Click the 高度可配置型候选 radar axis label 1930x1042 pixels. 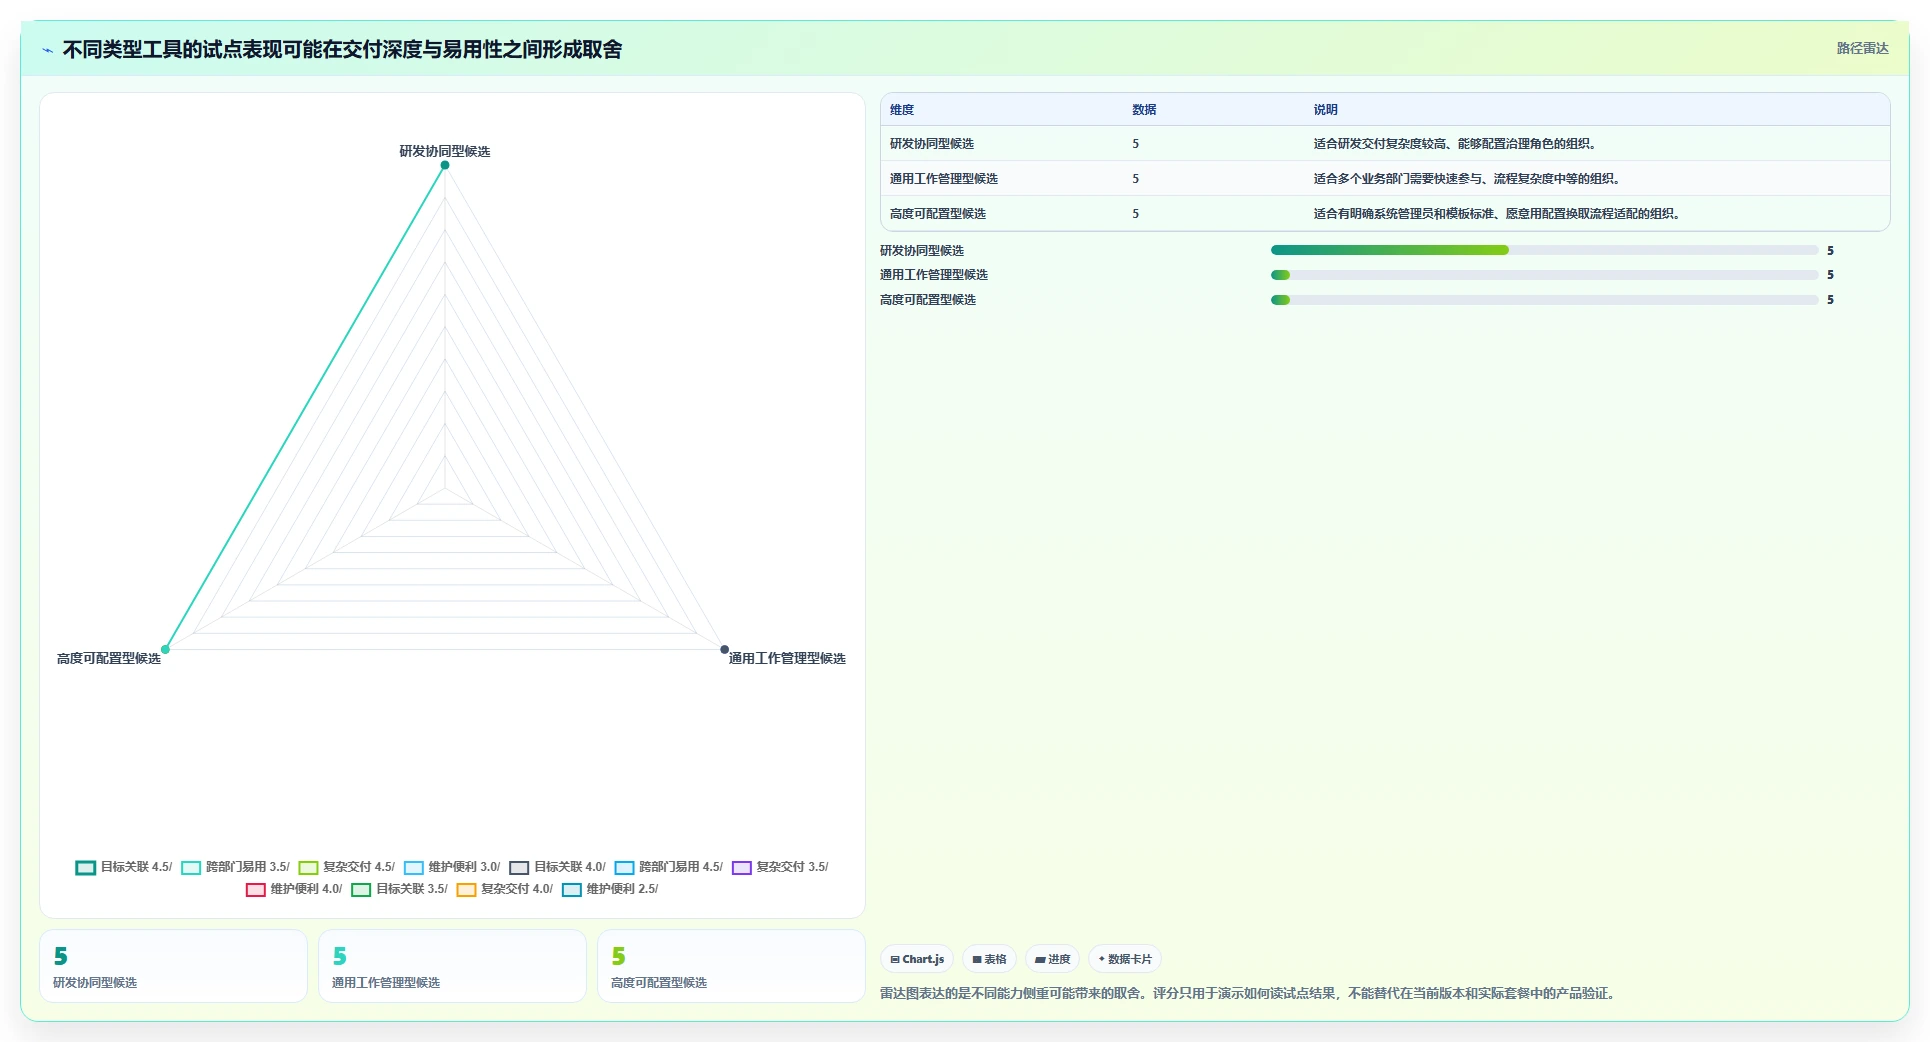[x=109, y=658]
